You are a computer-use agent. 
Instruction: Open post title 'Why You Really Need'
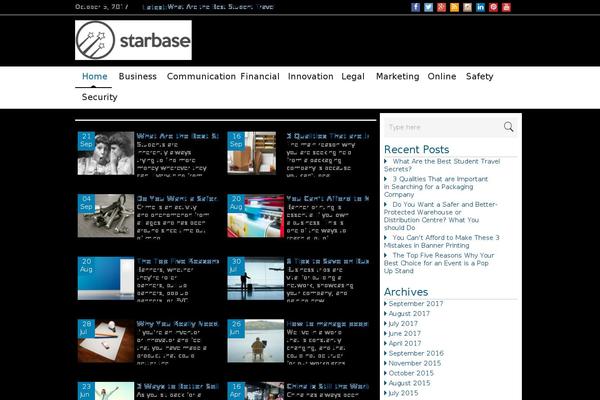click(x=177, y=324)
